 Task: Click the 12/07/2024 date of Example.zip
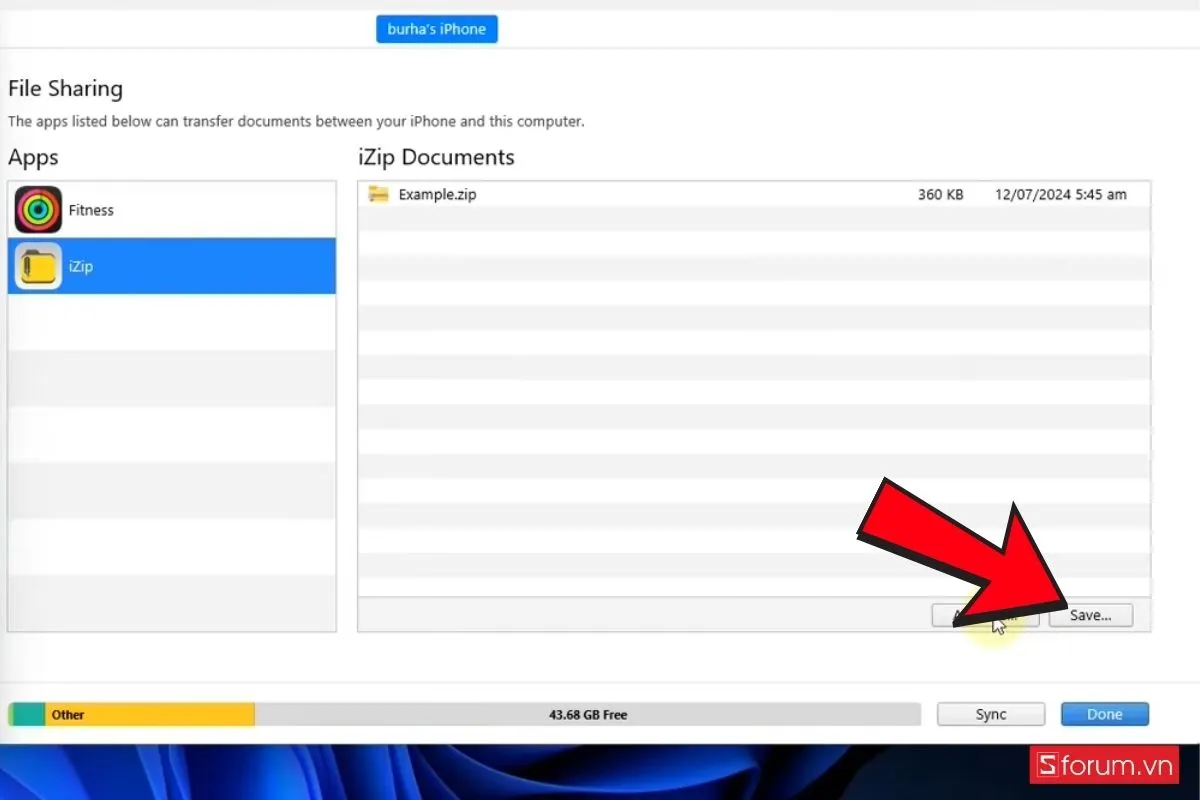1063,194
